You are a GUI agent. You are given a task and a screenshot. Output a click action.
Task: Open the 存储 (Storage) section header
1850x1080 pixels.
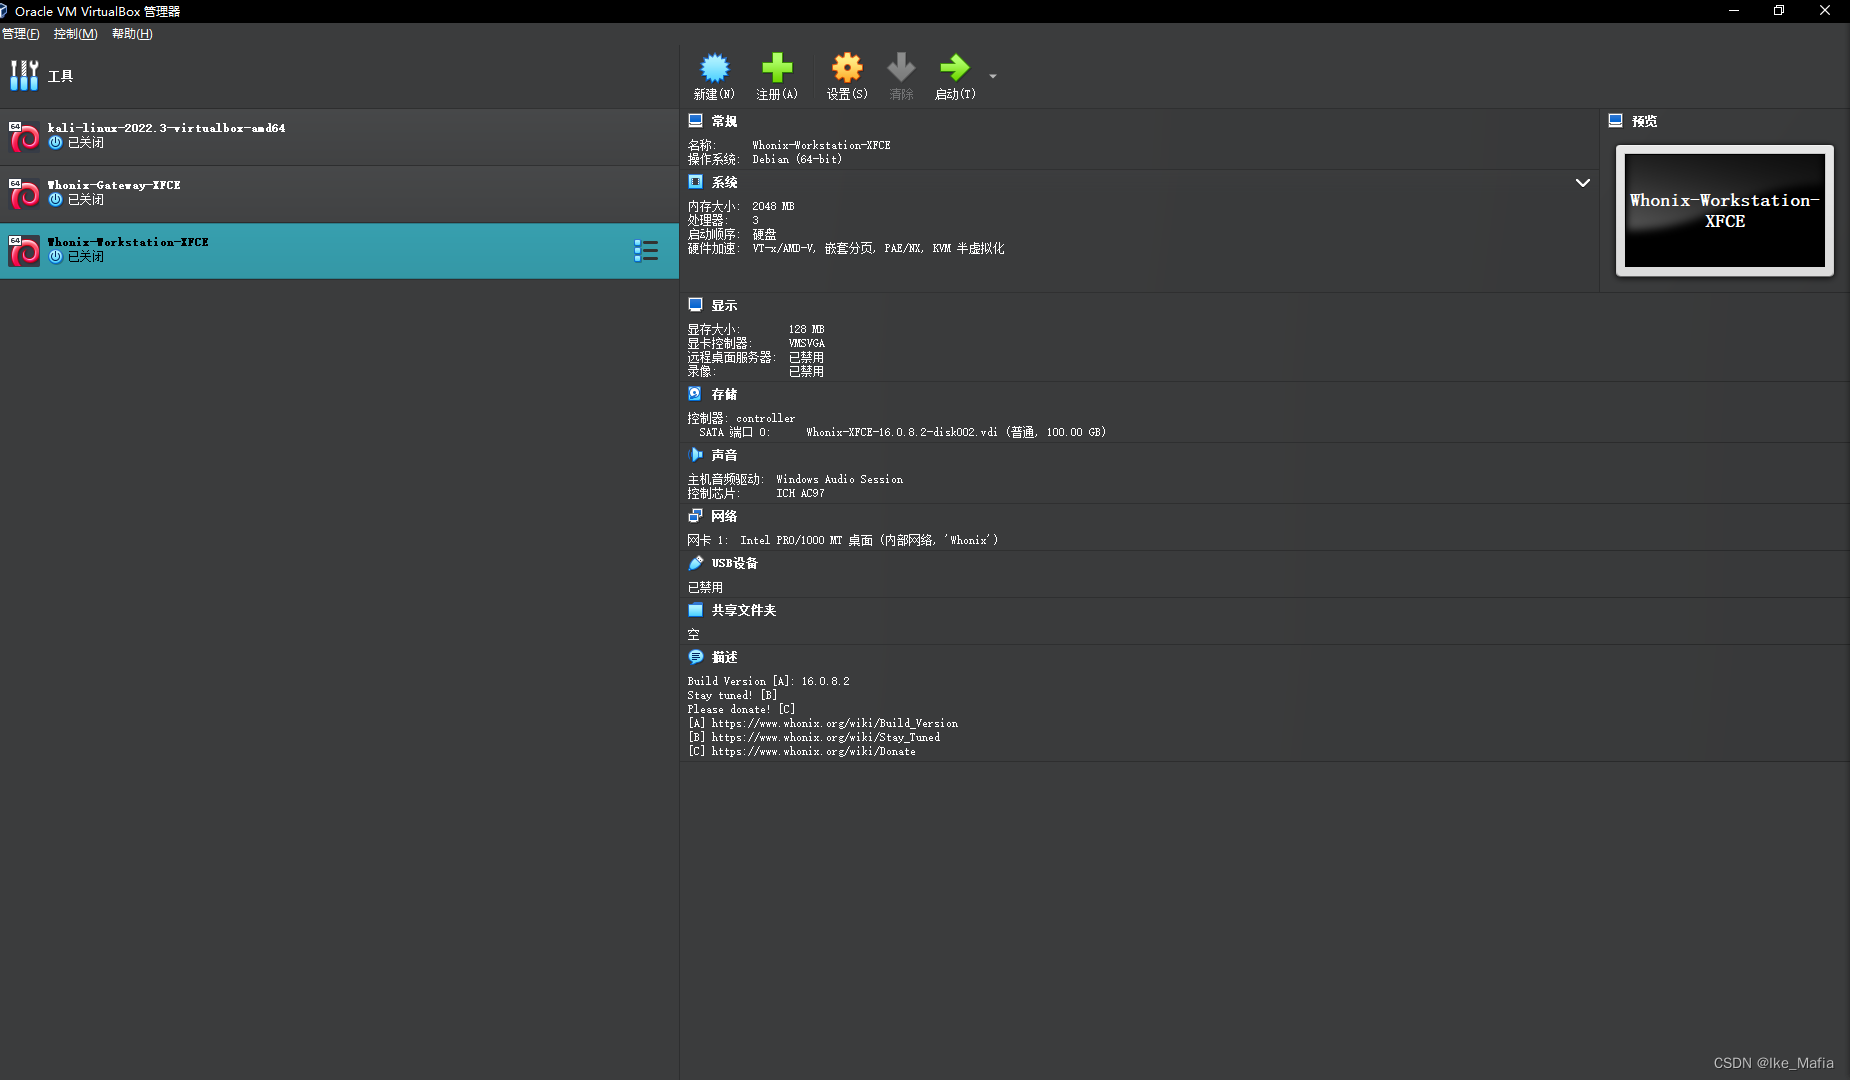coord(724,394)
